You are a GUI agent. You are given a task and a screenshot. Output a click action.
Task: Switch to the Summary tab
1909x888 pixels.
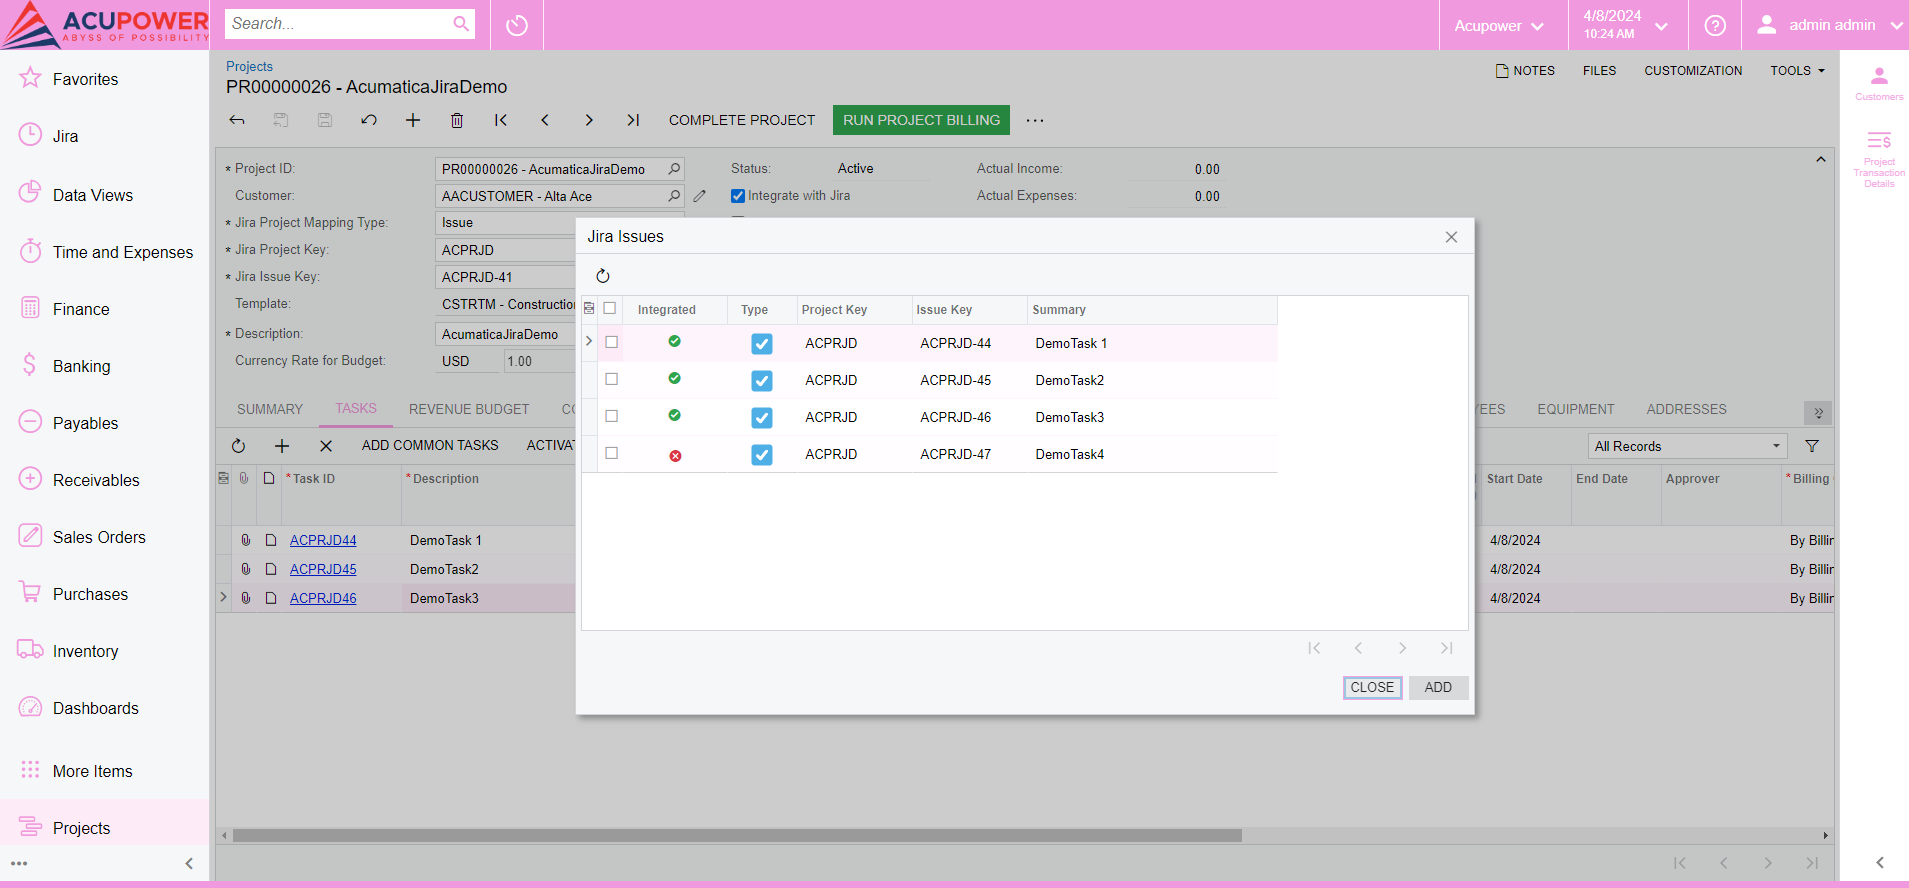[x=270, y=409]
